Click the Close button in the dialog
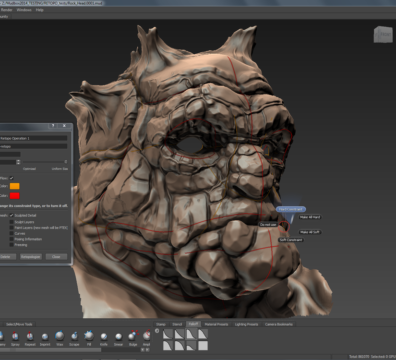Screen dimensions: 396x360 [x=56, y=257]
